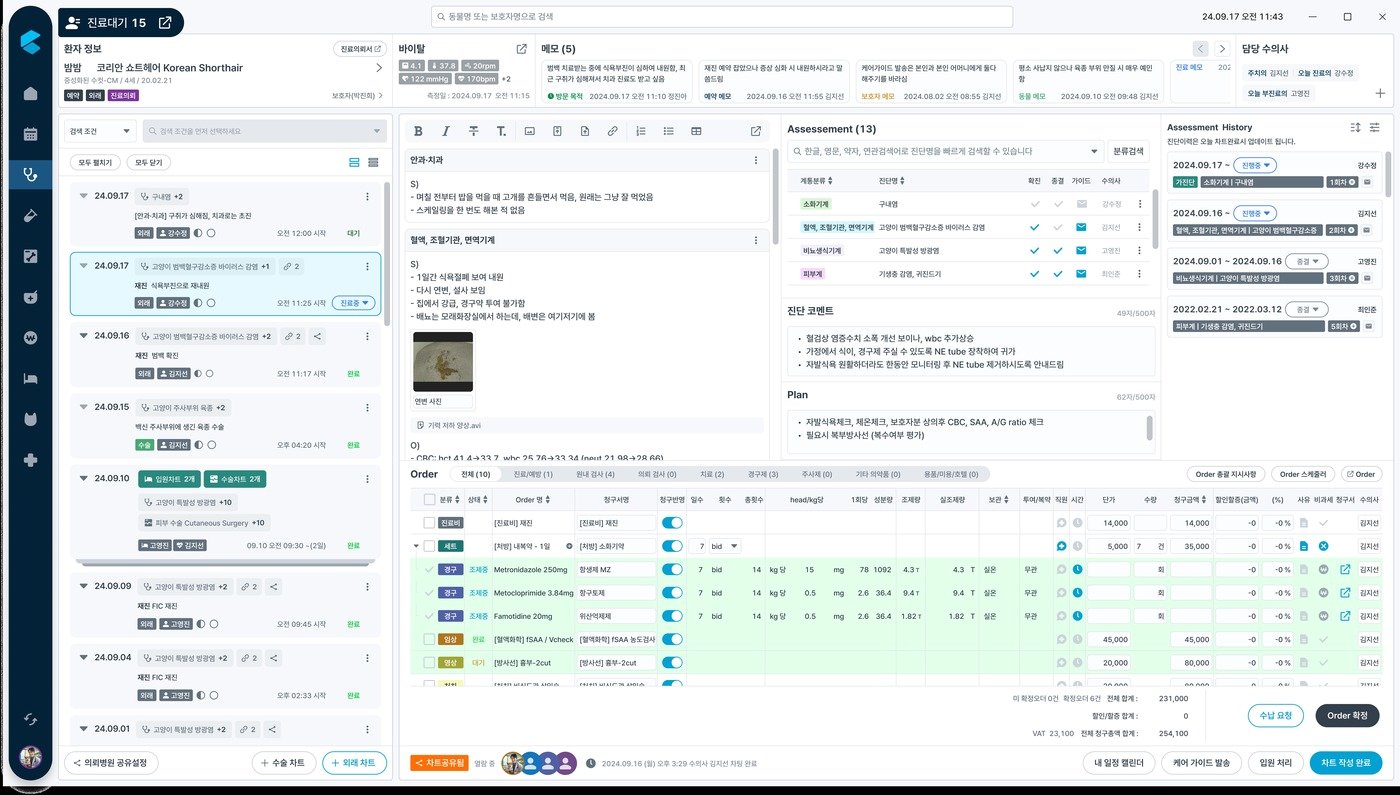Click the numbered list icon in the editor toolbar
The image size is (1400, 795).
641,131
